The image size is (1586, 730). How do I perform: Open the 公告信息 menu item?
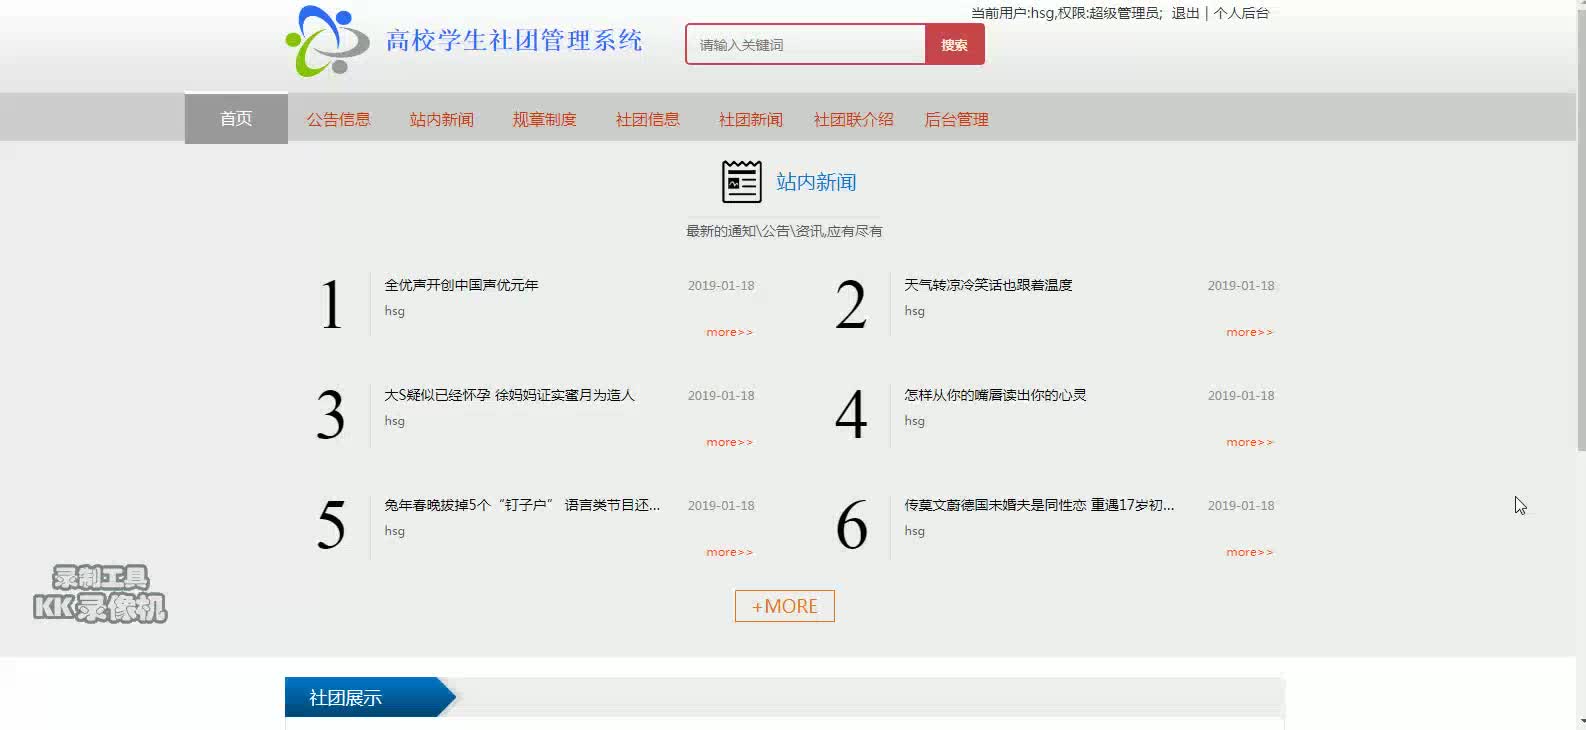tap(338, 119)
